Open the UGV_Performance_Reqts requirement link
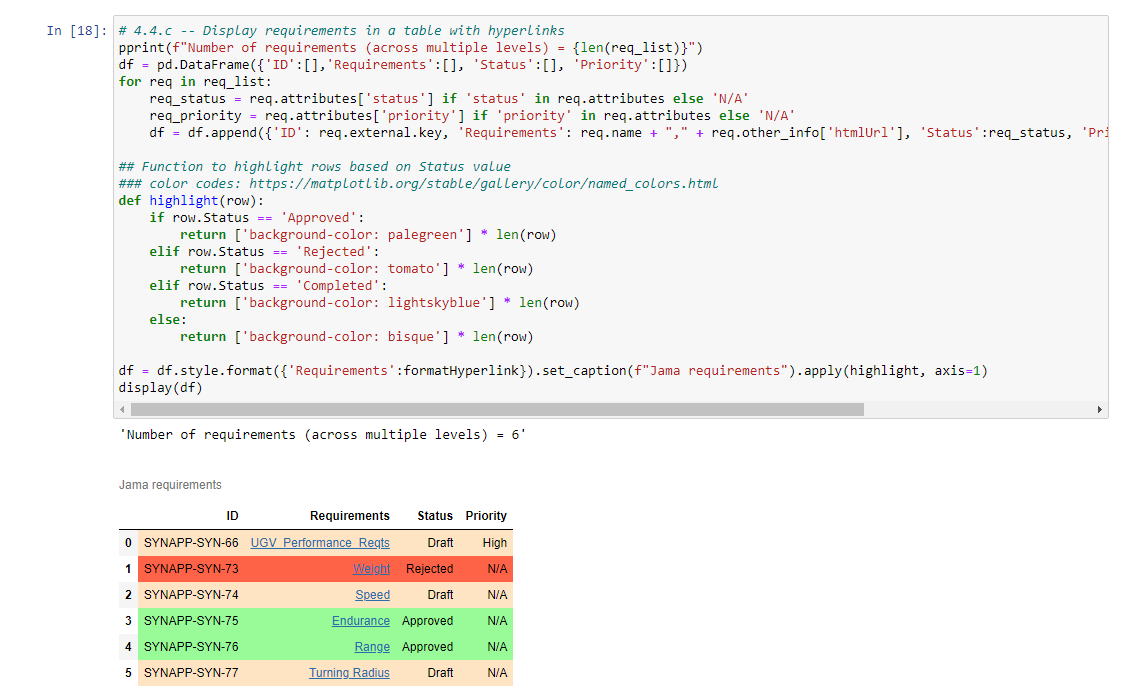The image size is (1121, 696). pyautogui.click(x=320, y=543)
